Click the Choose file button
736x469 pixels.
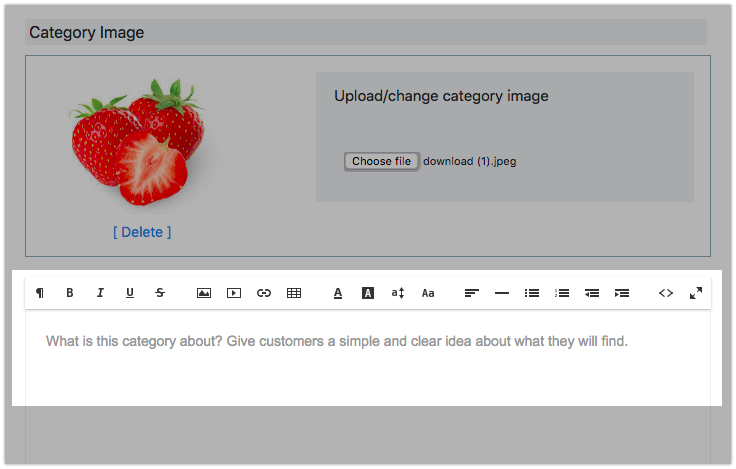click(x=381, y=161)
